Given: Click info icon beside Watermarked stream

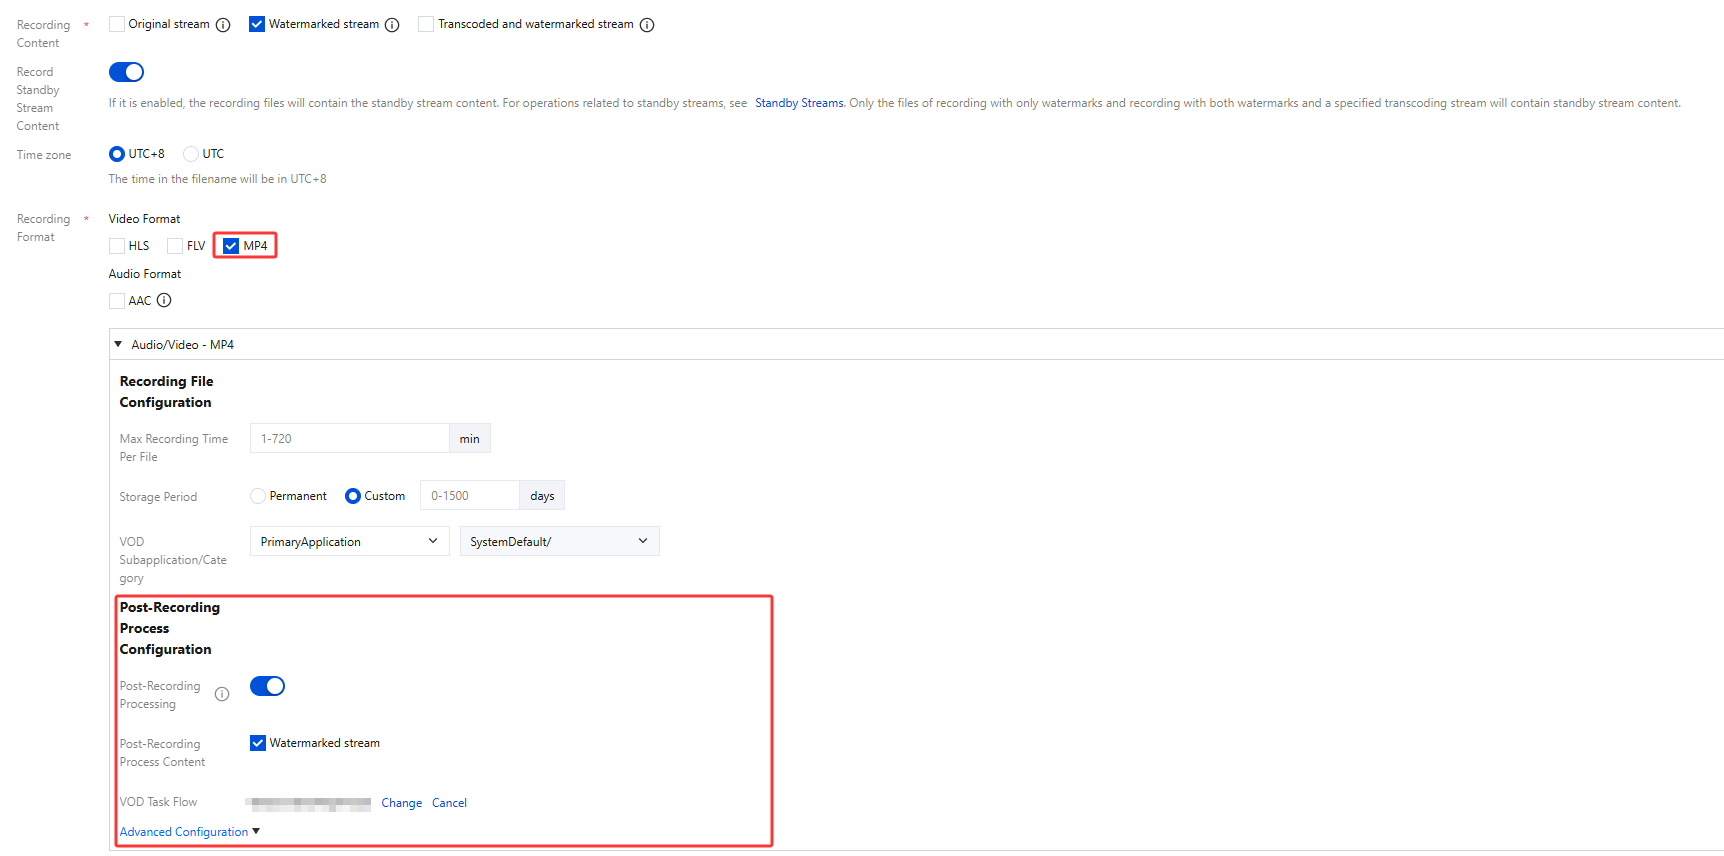Looking at the screenshot, I should click(392, 25).
